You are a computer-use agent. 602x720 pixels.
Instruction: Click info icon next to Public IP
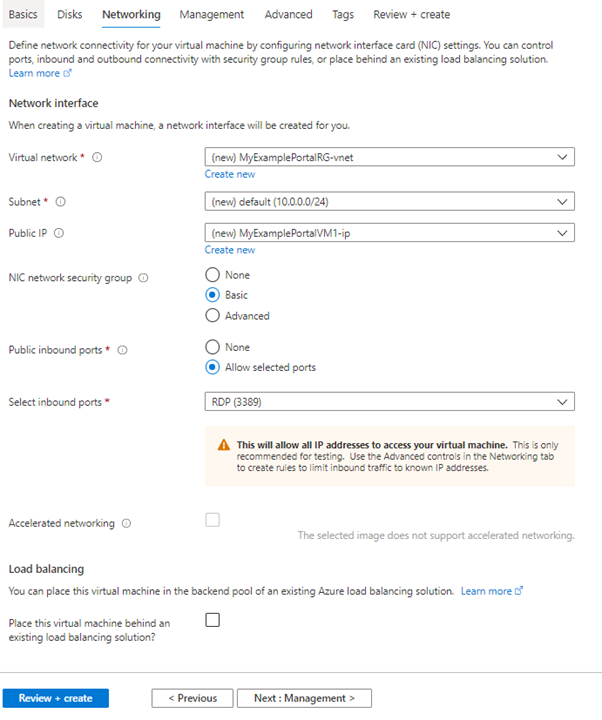click(x=59, y=233)
